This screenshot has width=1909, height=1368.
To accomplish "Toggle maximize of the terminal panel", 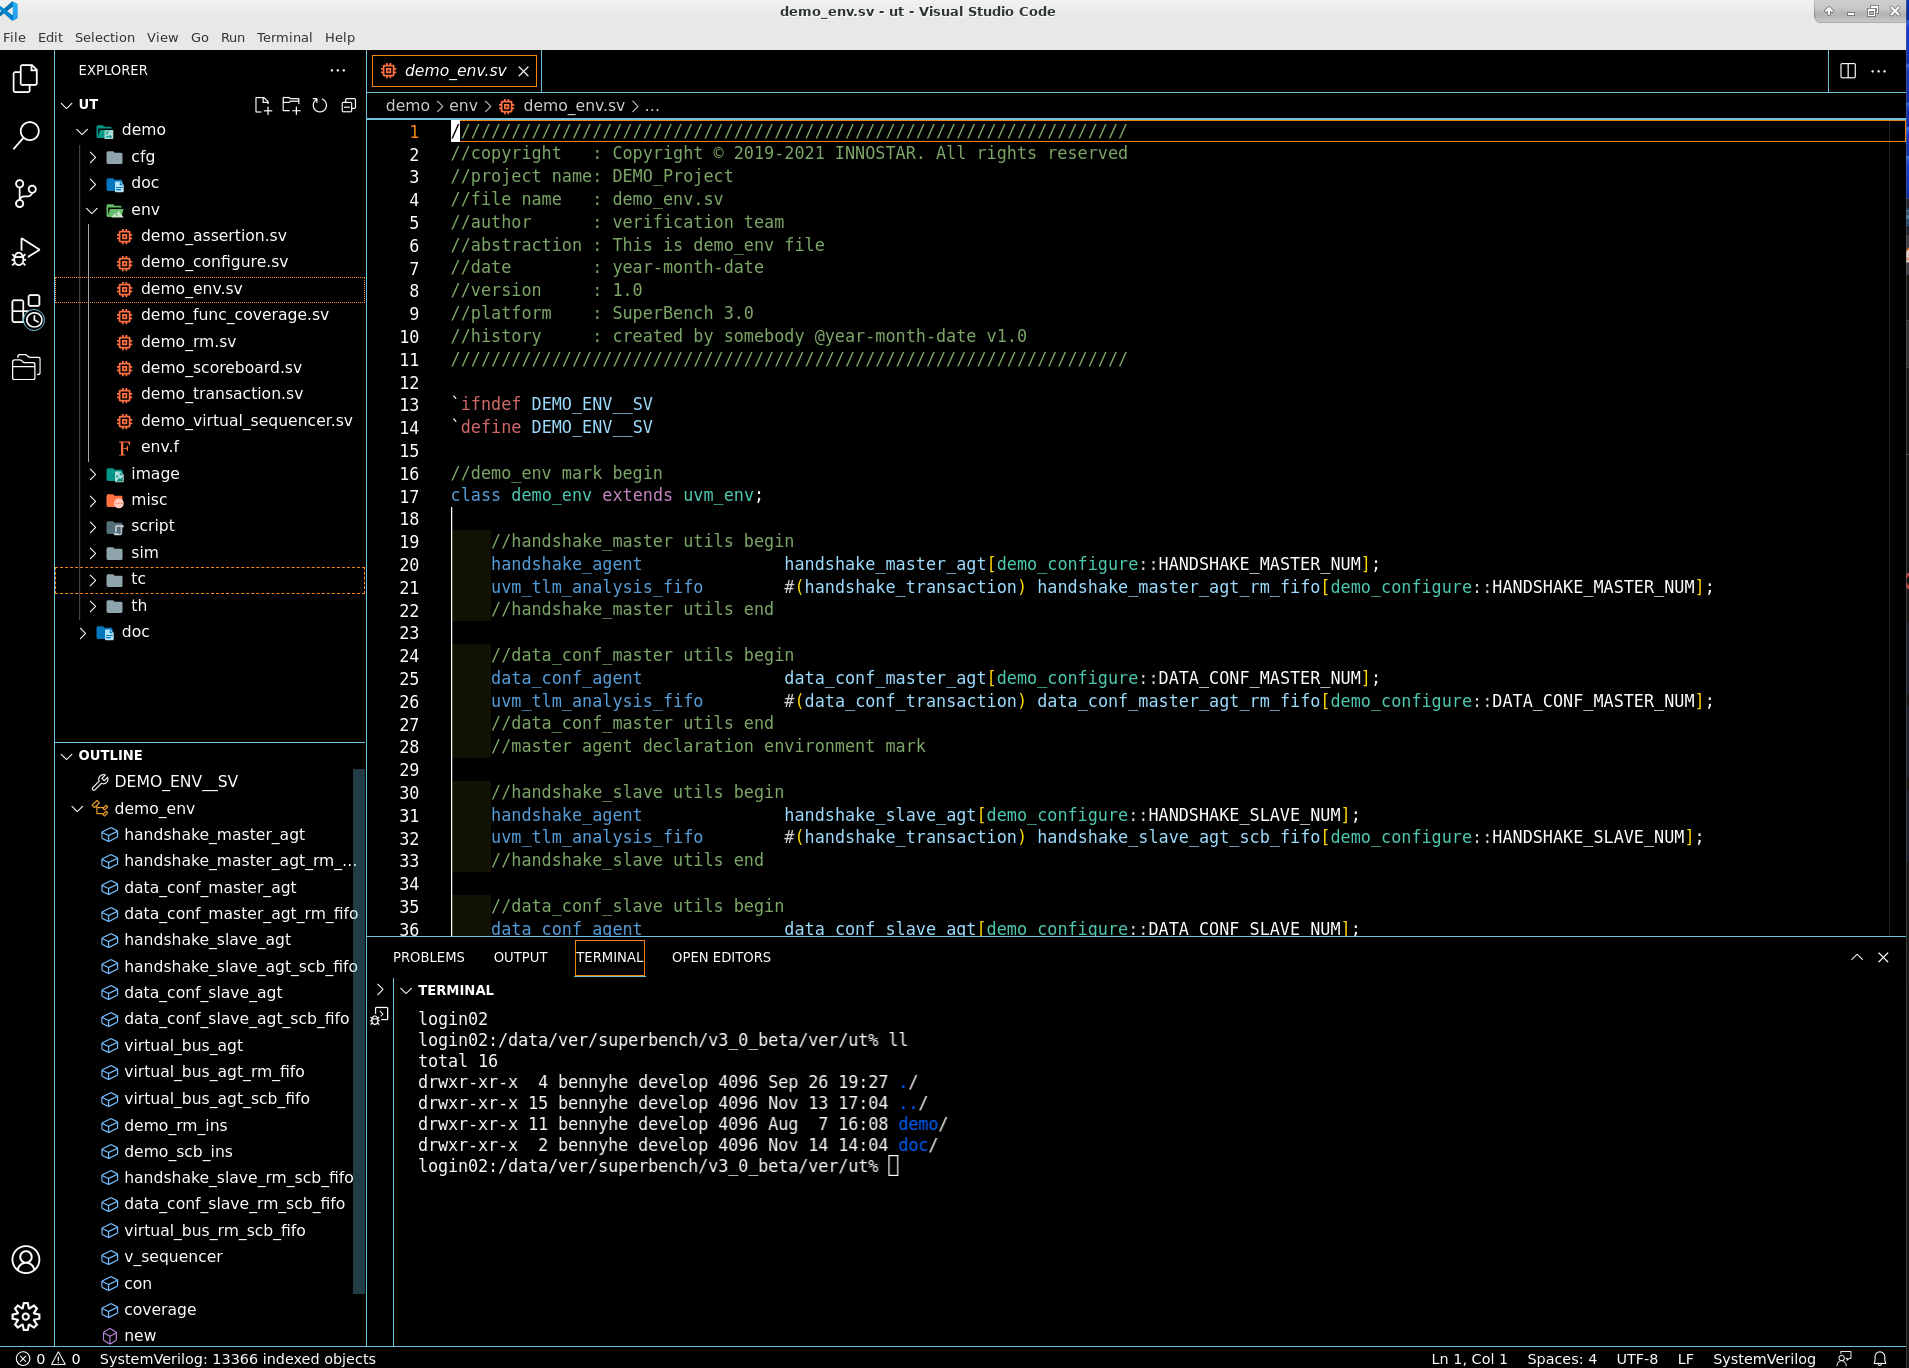I will [x=1856, y=957].
